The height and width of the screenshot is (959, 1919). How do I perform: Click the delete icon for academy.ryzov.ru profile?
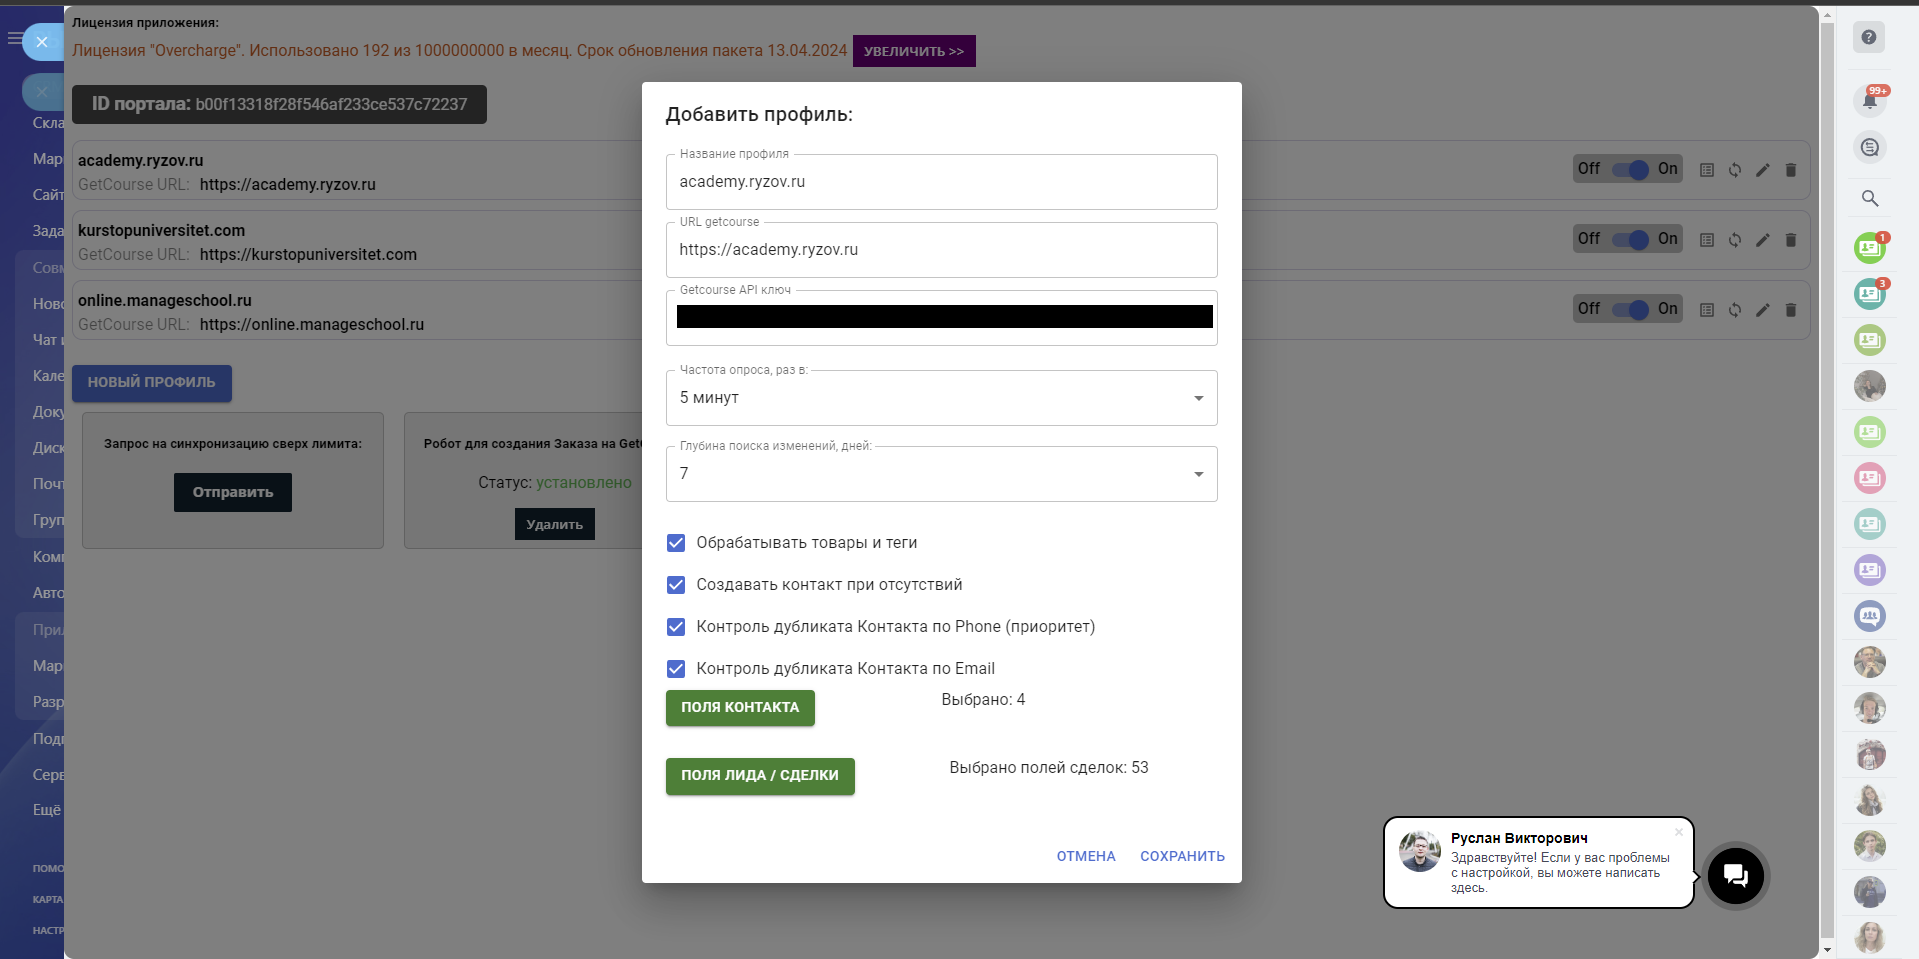pos(1790,170)
